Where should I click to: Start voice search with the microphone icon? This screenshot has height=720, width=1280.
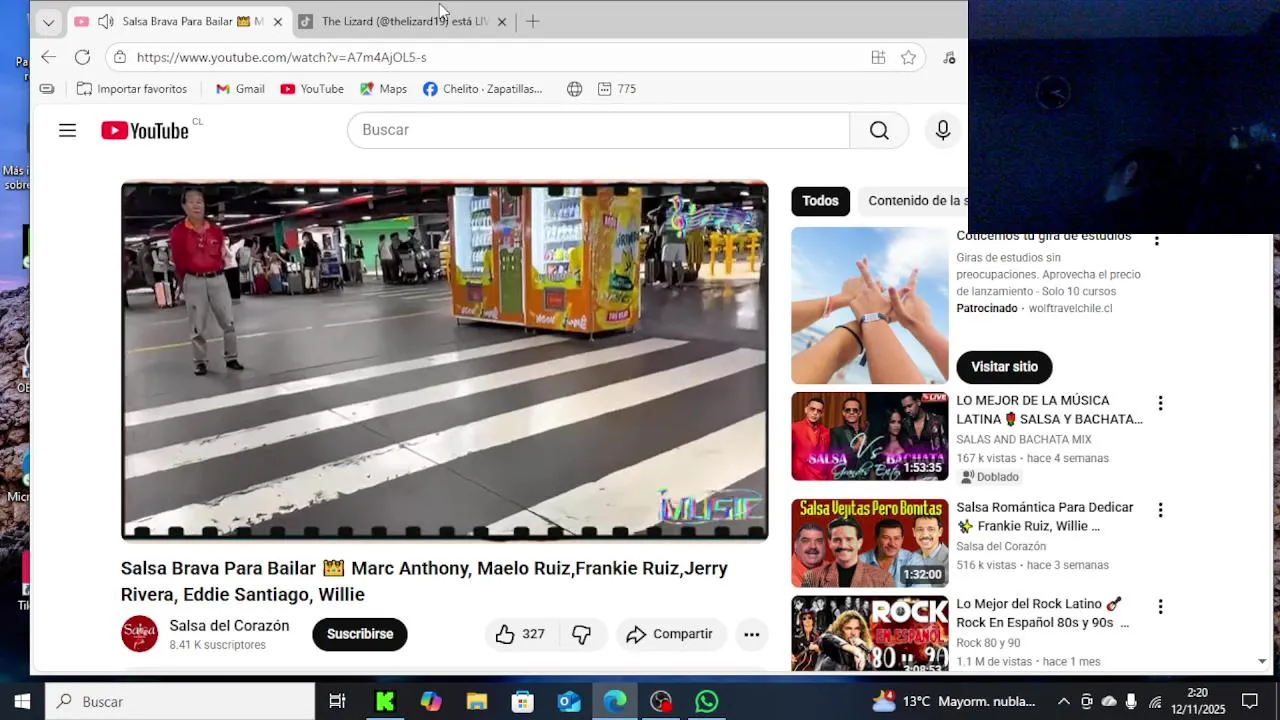942,130
